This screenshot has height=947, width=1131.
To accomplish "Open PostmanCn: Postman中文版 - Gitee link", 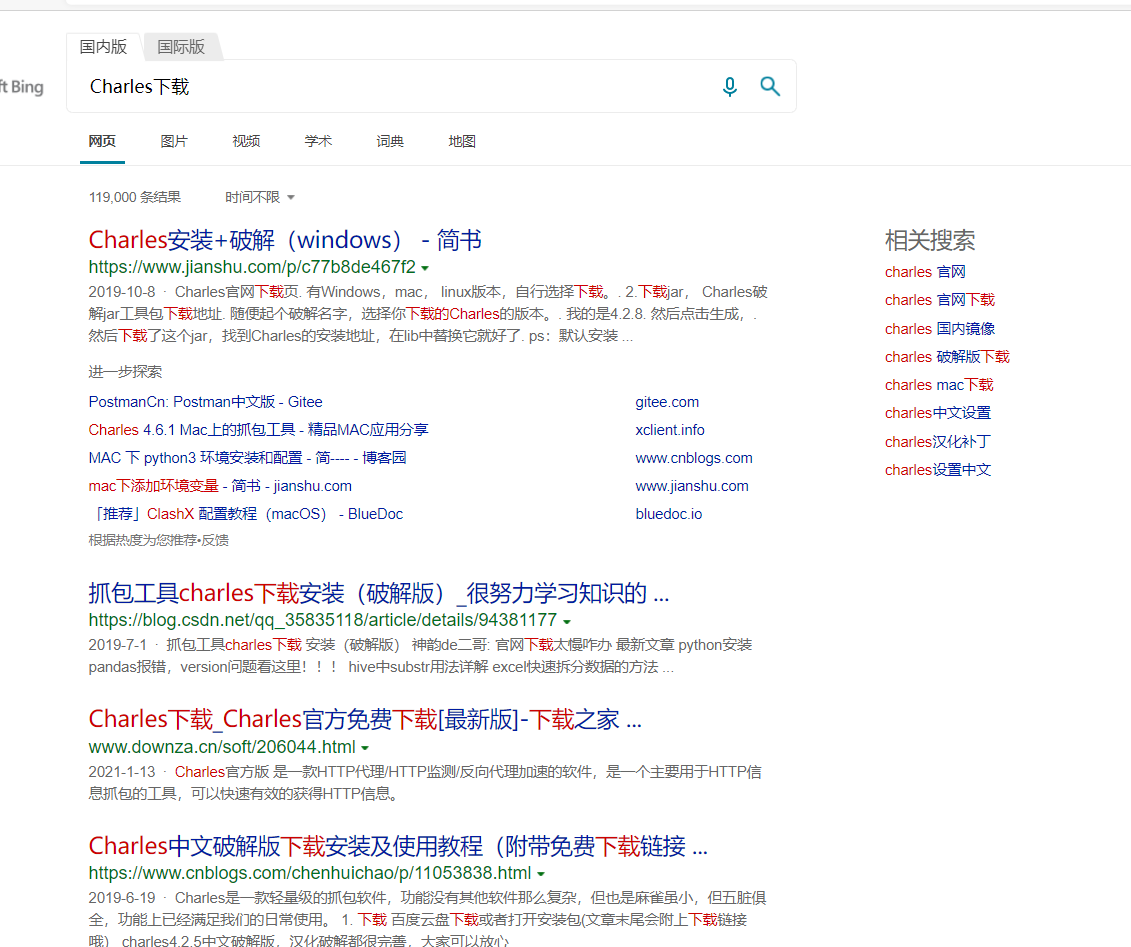I will click(206, 402).
